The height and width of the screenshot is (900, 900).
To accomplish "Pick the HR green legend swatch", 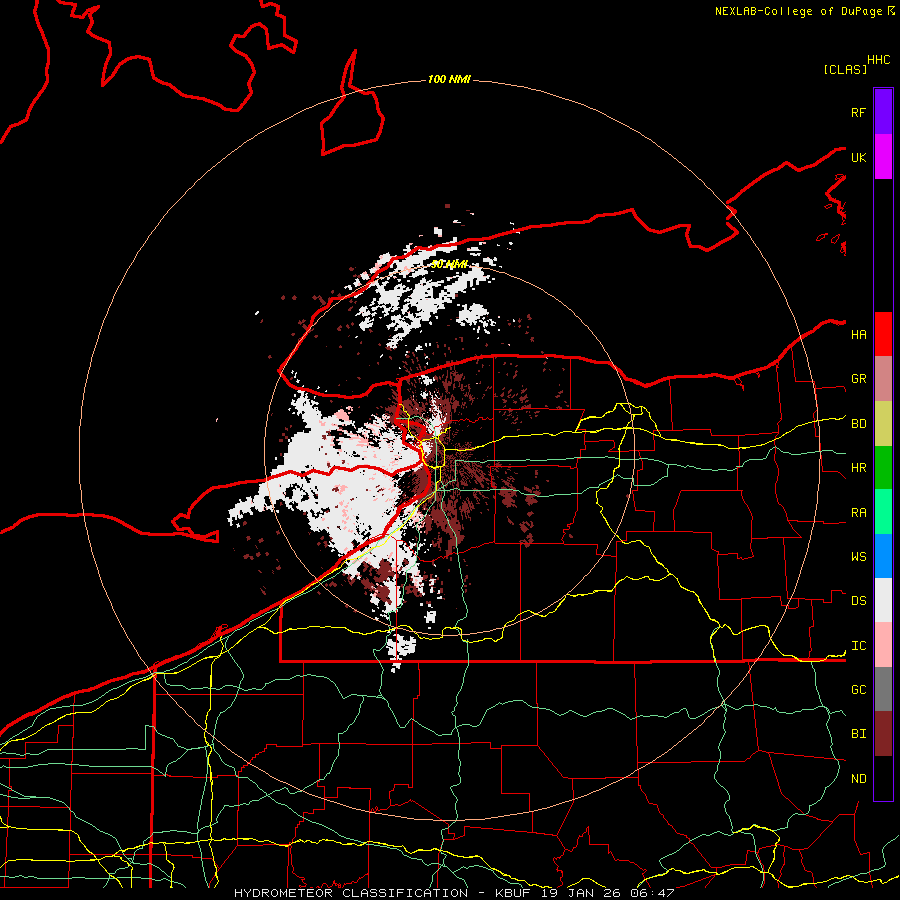I will click(x=883, y=468).
